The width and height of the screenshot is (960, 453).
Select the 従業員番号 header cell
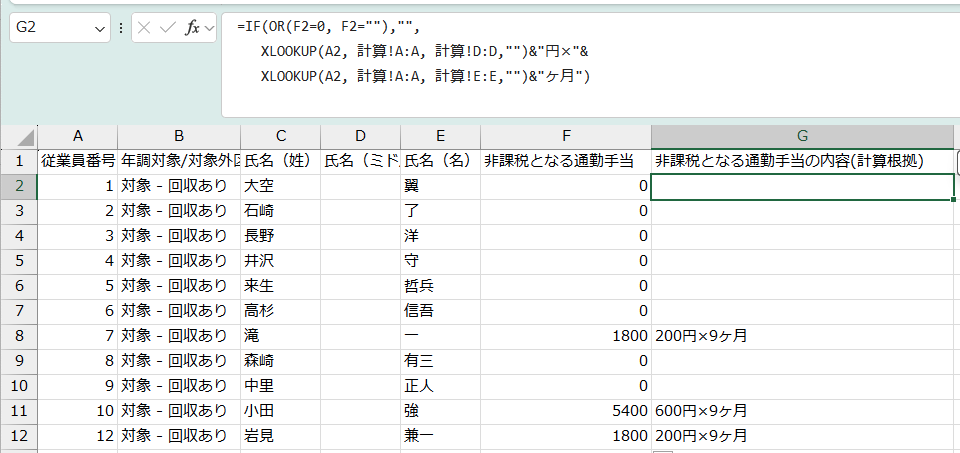[77, 160]
